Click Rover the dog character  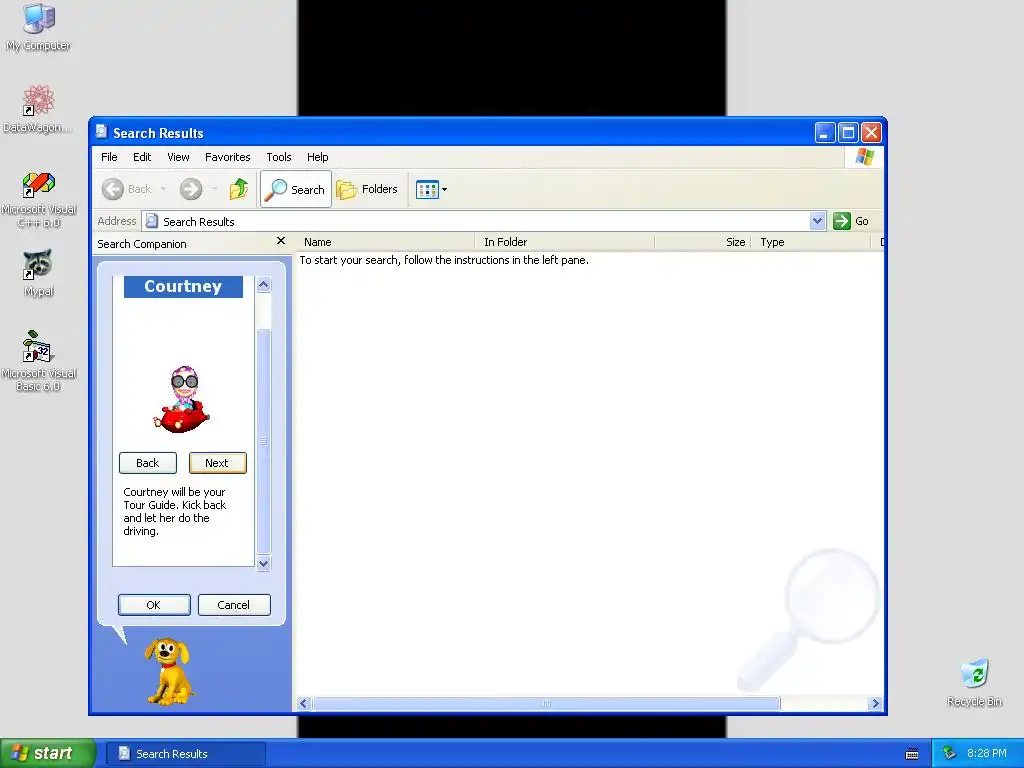pyautogui.click(x=169, y=671)
